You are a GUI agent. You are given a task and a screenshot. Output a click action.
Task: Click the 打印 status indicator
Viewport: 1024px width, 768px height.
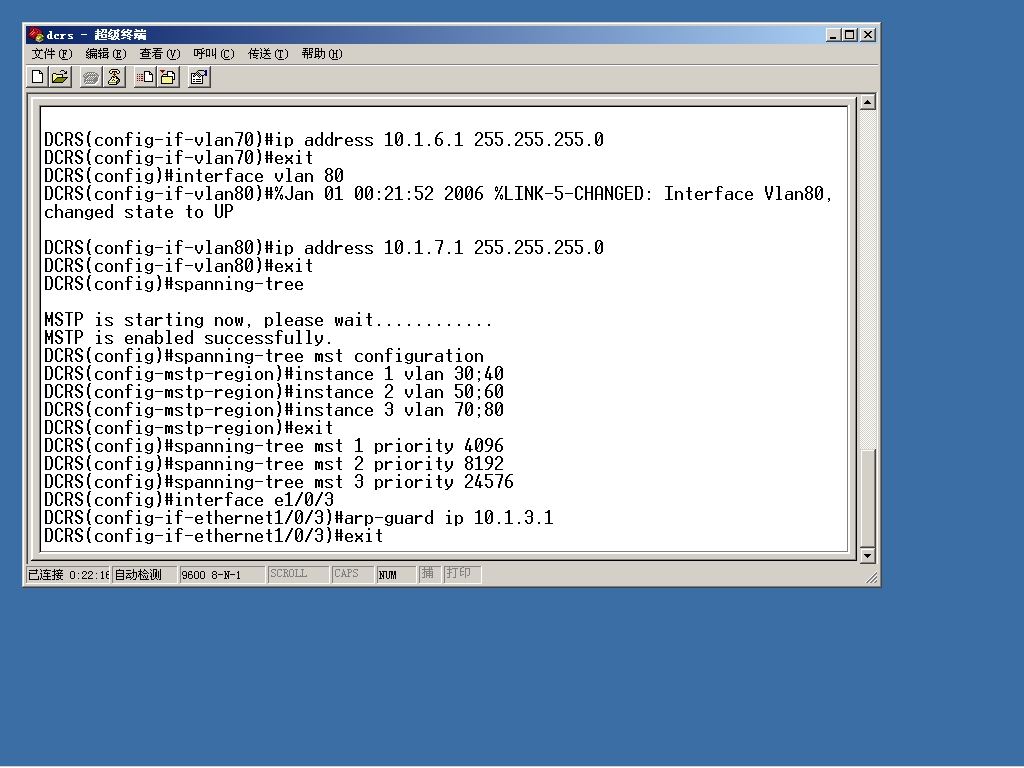pyautogui.click(x=462, y=574)
